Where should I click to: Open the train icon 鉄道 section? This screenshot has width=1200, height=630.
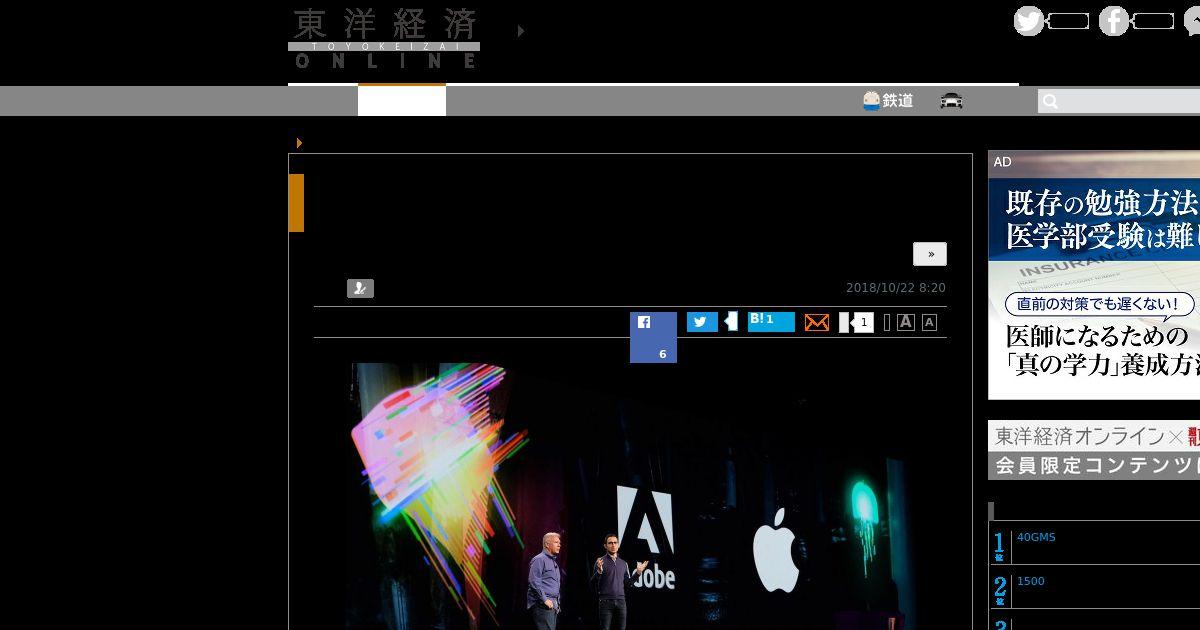pyautogui.click(x=888, y=101)
